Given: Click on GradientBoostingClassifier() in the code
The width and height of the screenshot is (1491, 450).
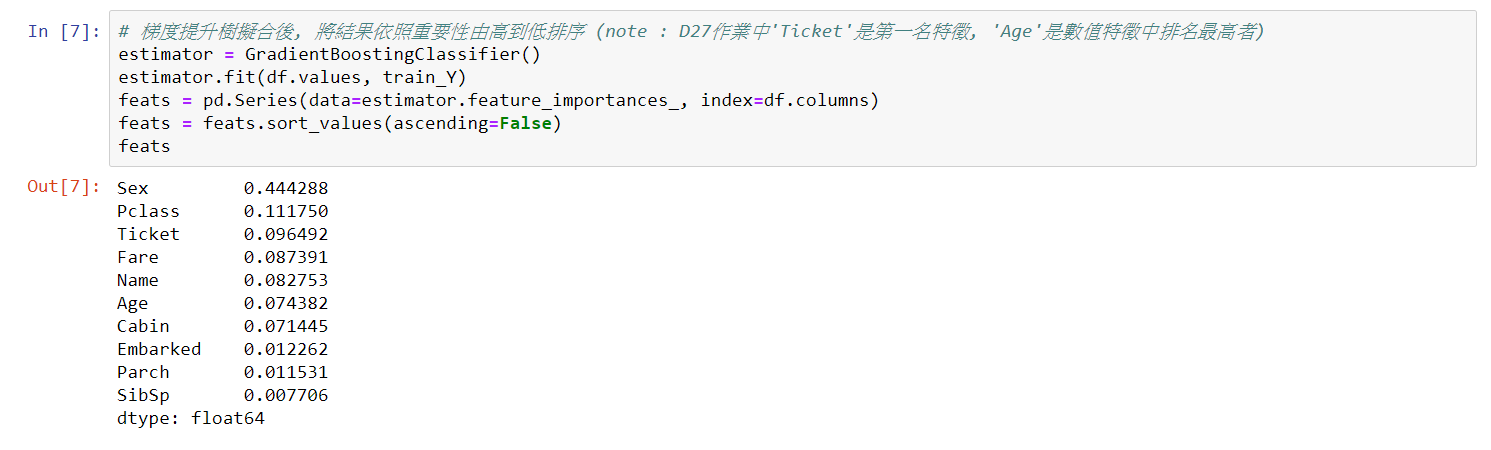Looking at the screenshot, I should coord(393,54).
